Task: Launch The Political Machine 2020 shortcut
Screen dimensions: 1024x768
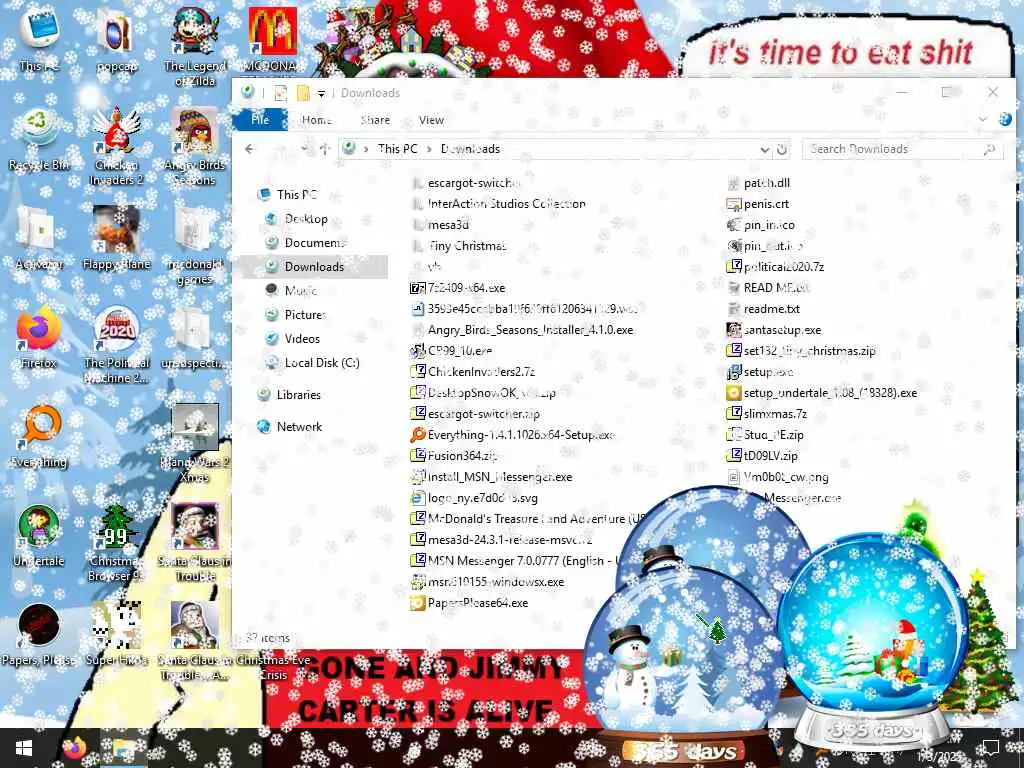Action: tap(116, 344)
